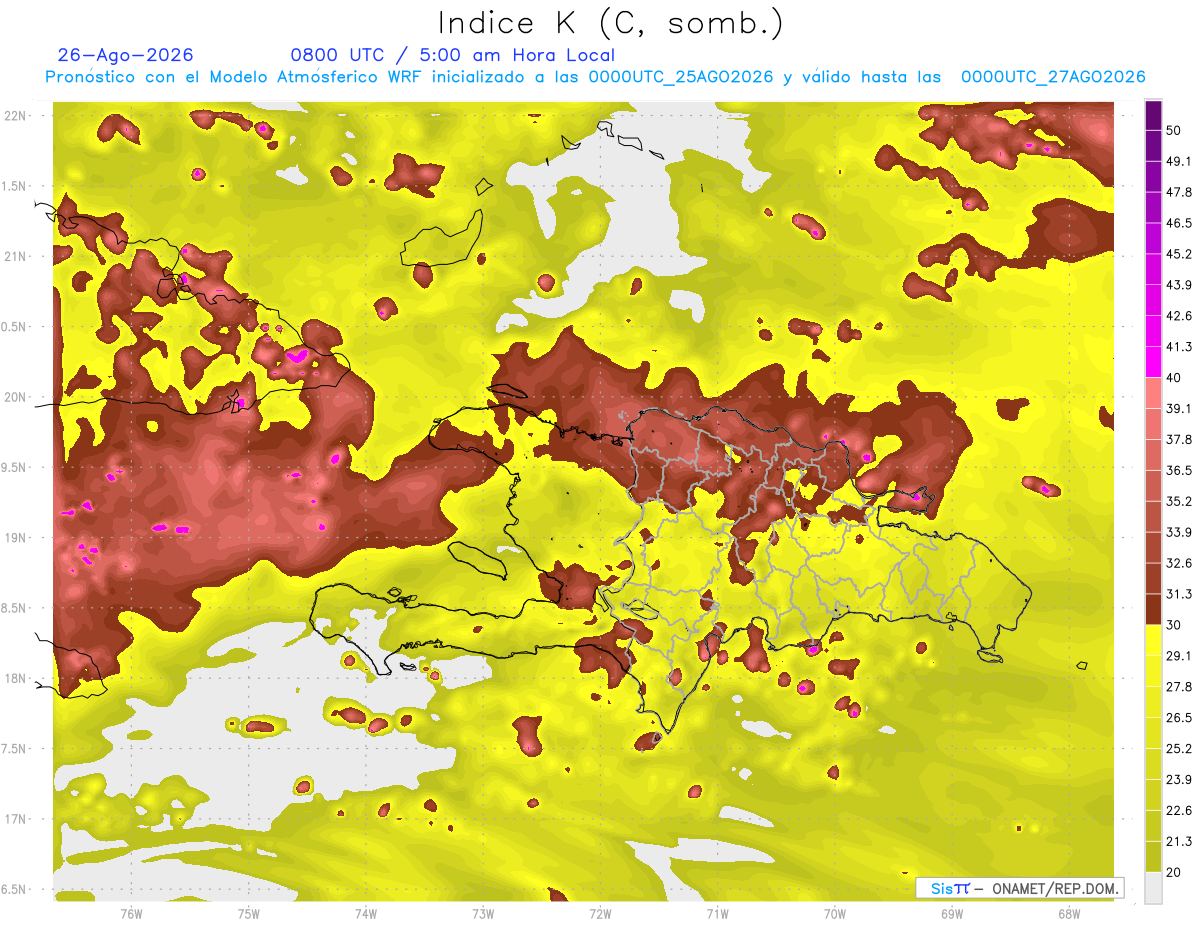Viewport: 1200px width, 927px height.
Task: Click the colorbar value '41.3'
Action: click(x=1179, y=347)
